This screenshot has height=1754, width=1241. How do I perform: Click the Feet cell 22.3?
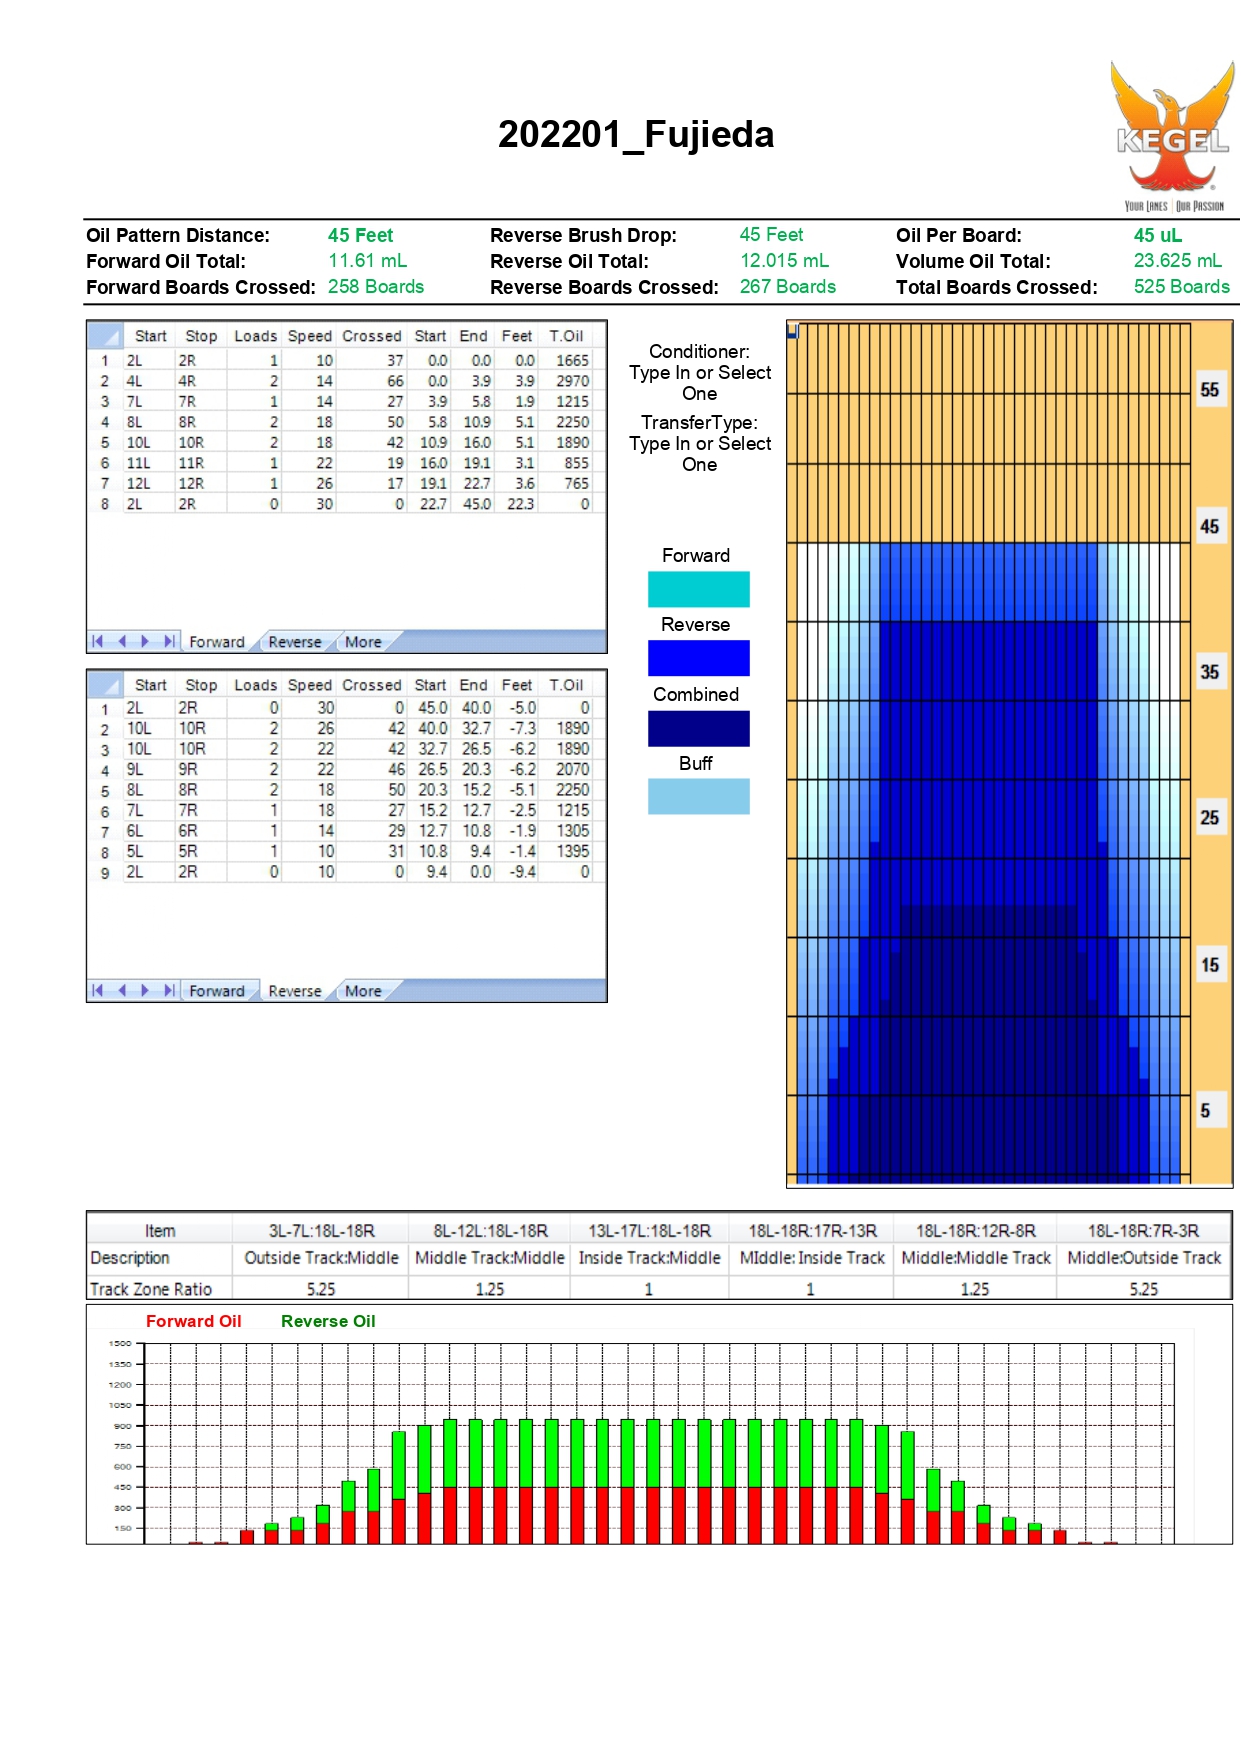(517, 504)
